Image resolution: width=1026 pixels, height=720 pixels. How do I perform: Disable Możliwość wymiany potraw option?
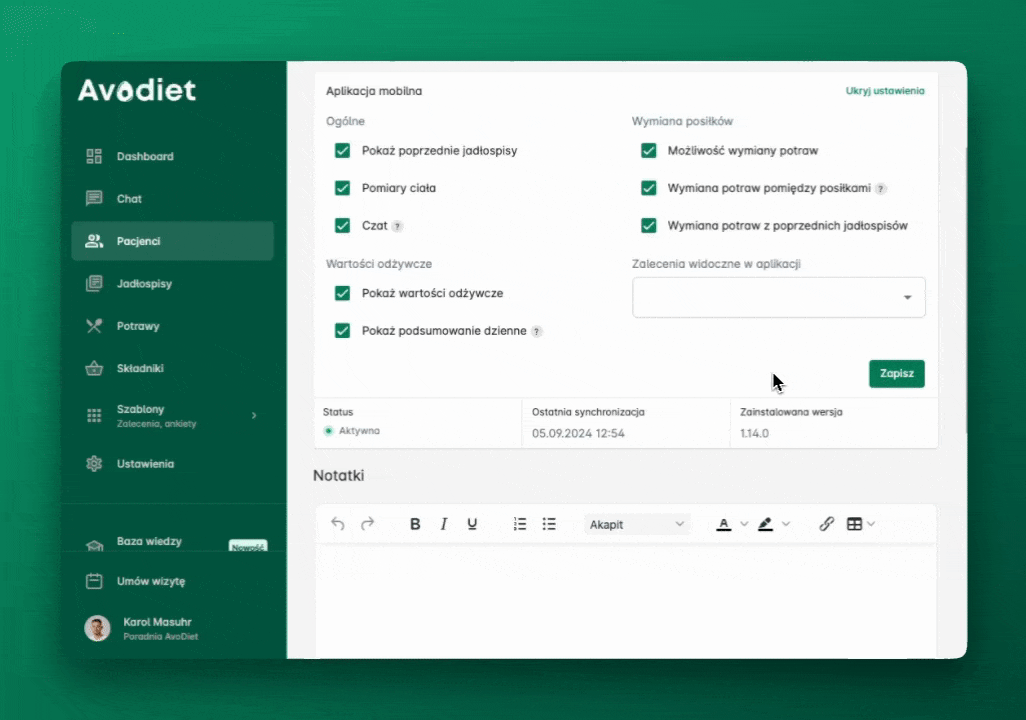coord(649,151)
